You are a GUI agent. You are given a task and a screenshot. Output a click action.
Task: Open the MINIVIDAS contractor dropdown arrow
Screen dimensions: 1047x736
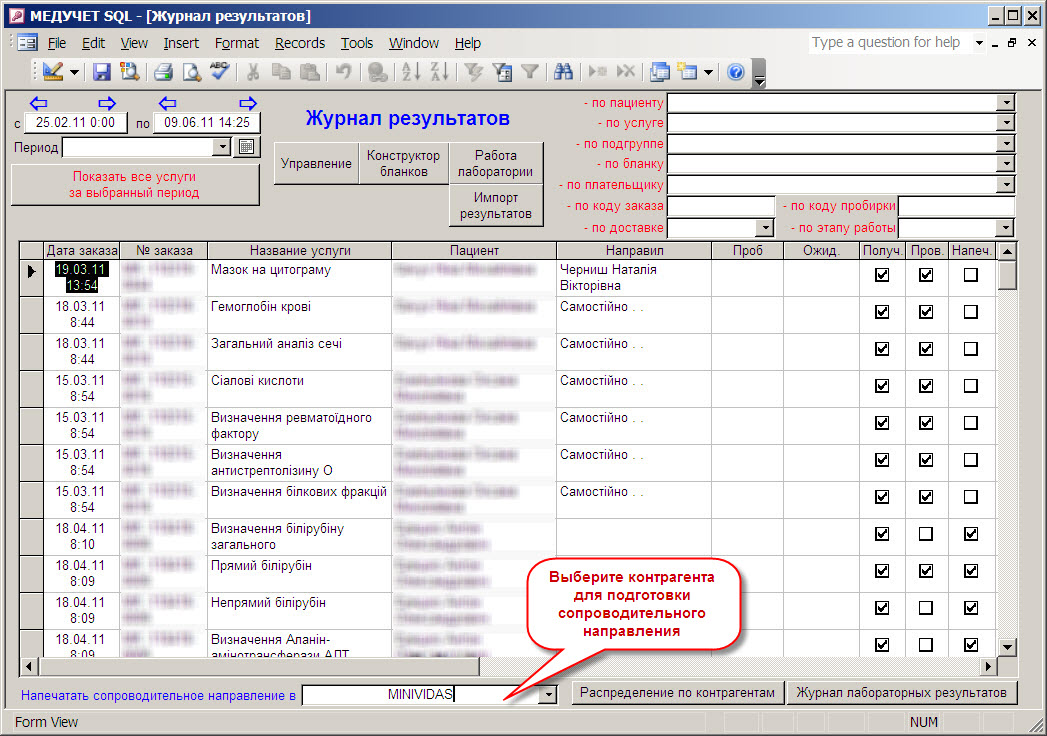(548, 695)
